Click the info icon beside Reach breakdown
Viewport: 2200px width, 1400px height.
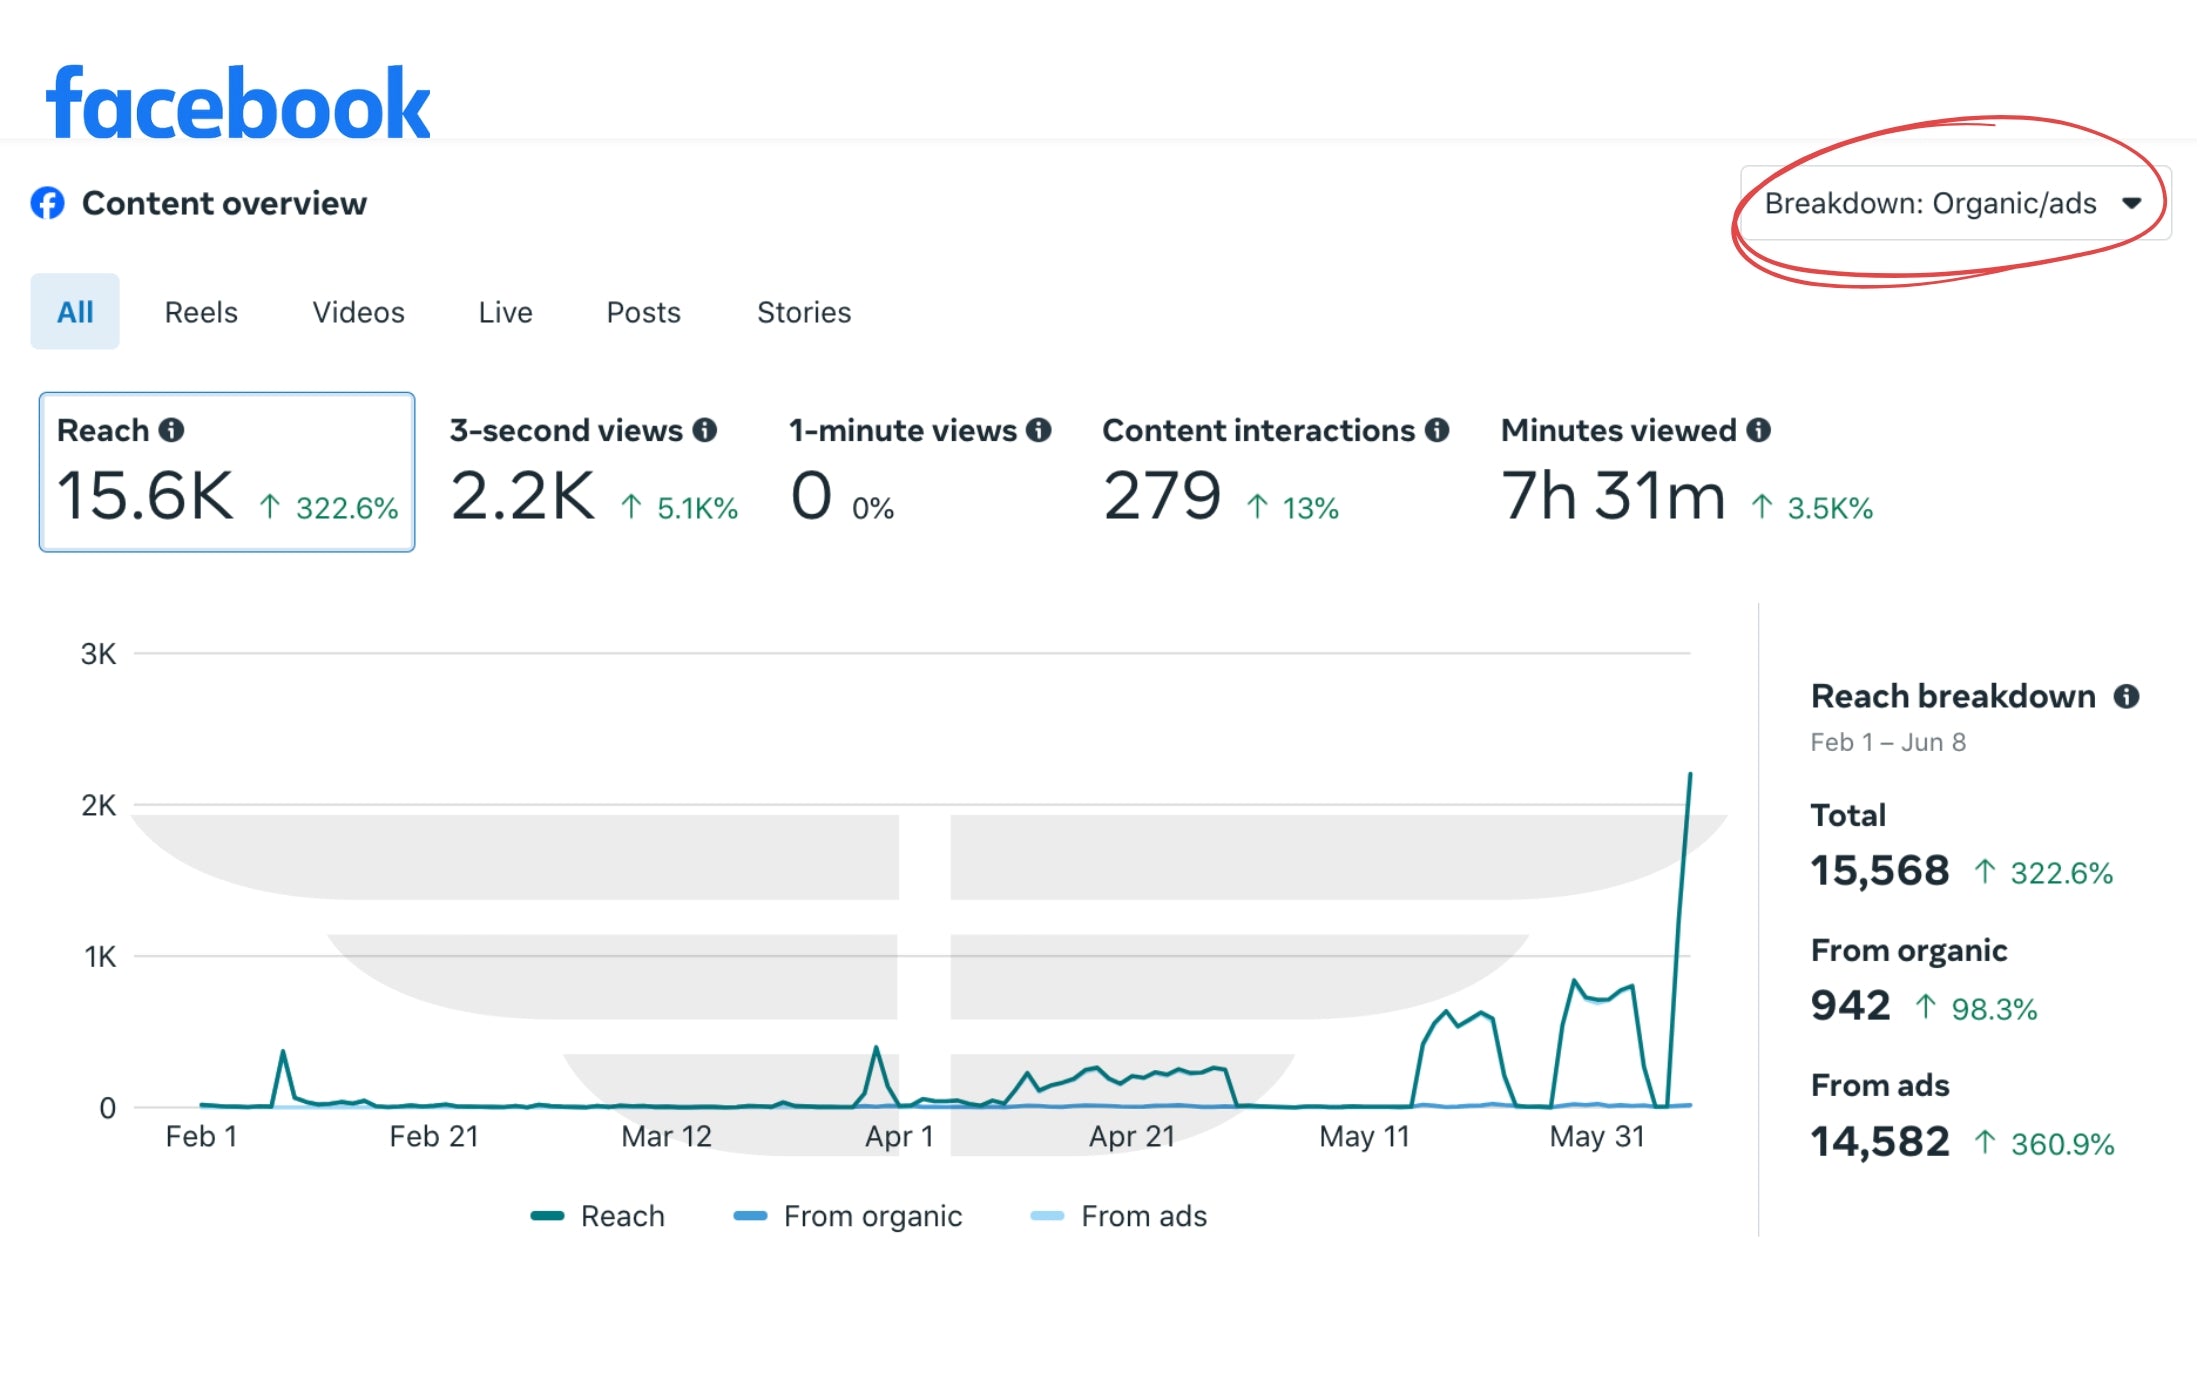[2126, 696]
